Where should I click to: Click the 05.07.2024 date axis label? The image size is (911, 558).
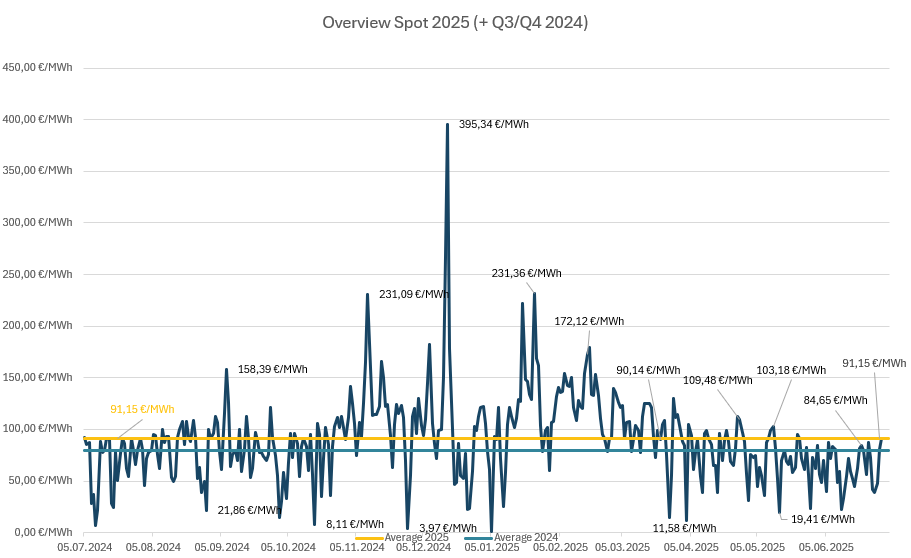(x=84, y=548)
